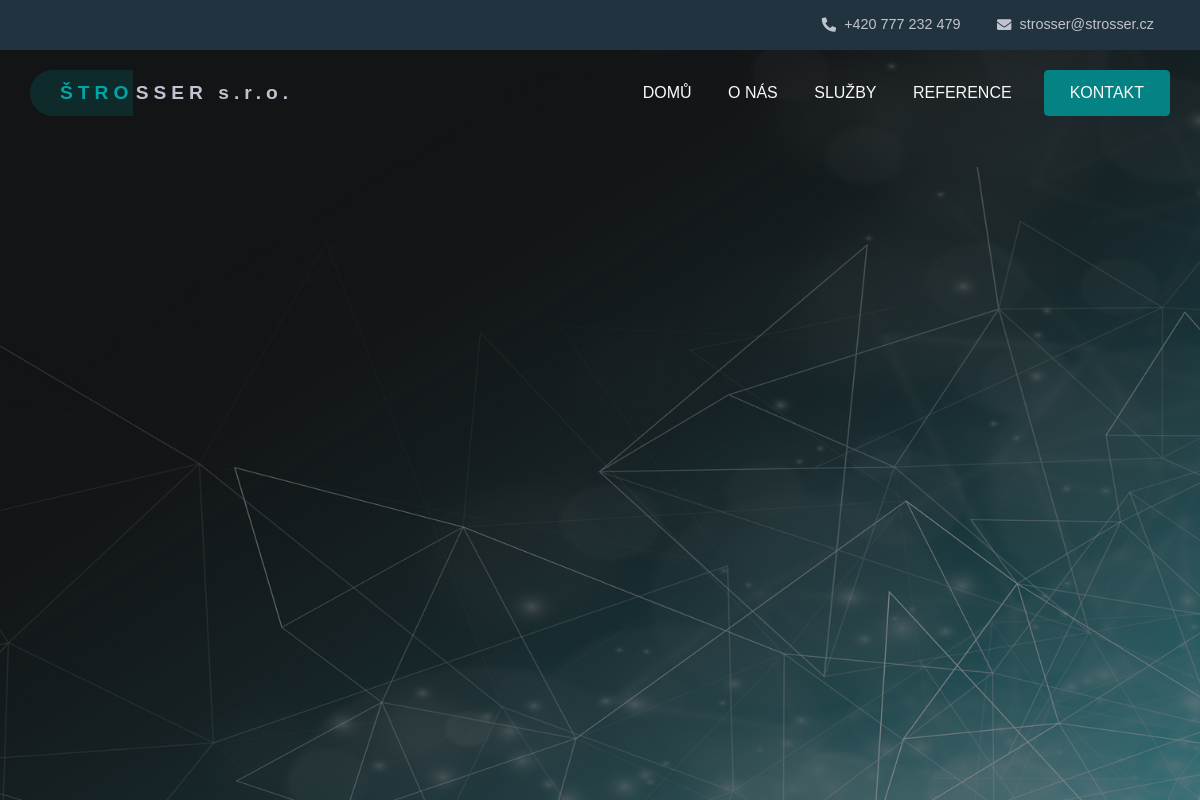Click the polygon network hero background
This screenshot has width=1200, height=800.
point(700,500)
